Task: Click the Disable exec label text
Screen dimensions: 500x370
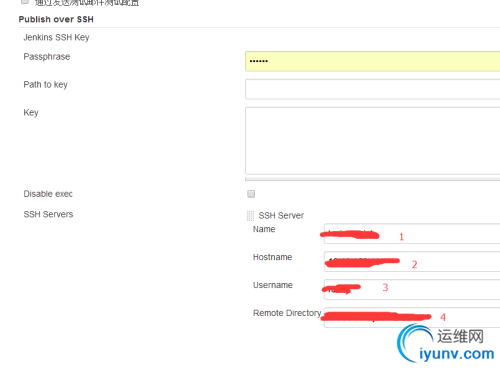Action: point(48,194)
